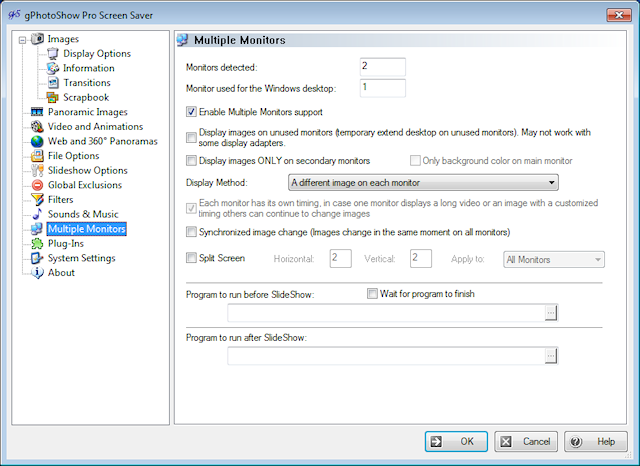Open Global Exclusions page
The height and width of the screenshot is (466, 640).
85,185
